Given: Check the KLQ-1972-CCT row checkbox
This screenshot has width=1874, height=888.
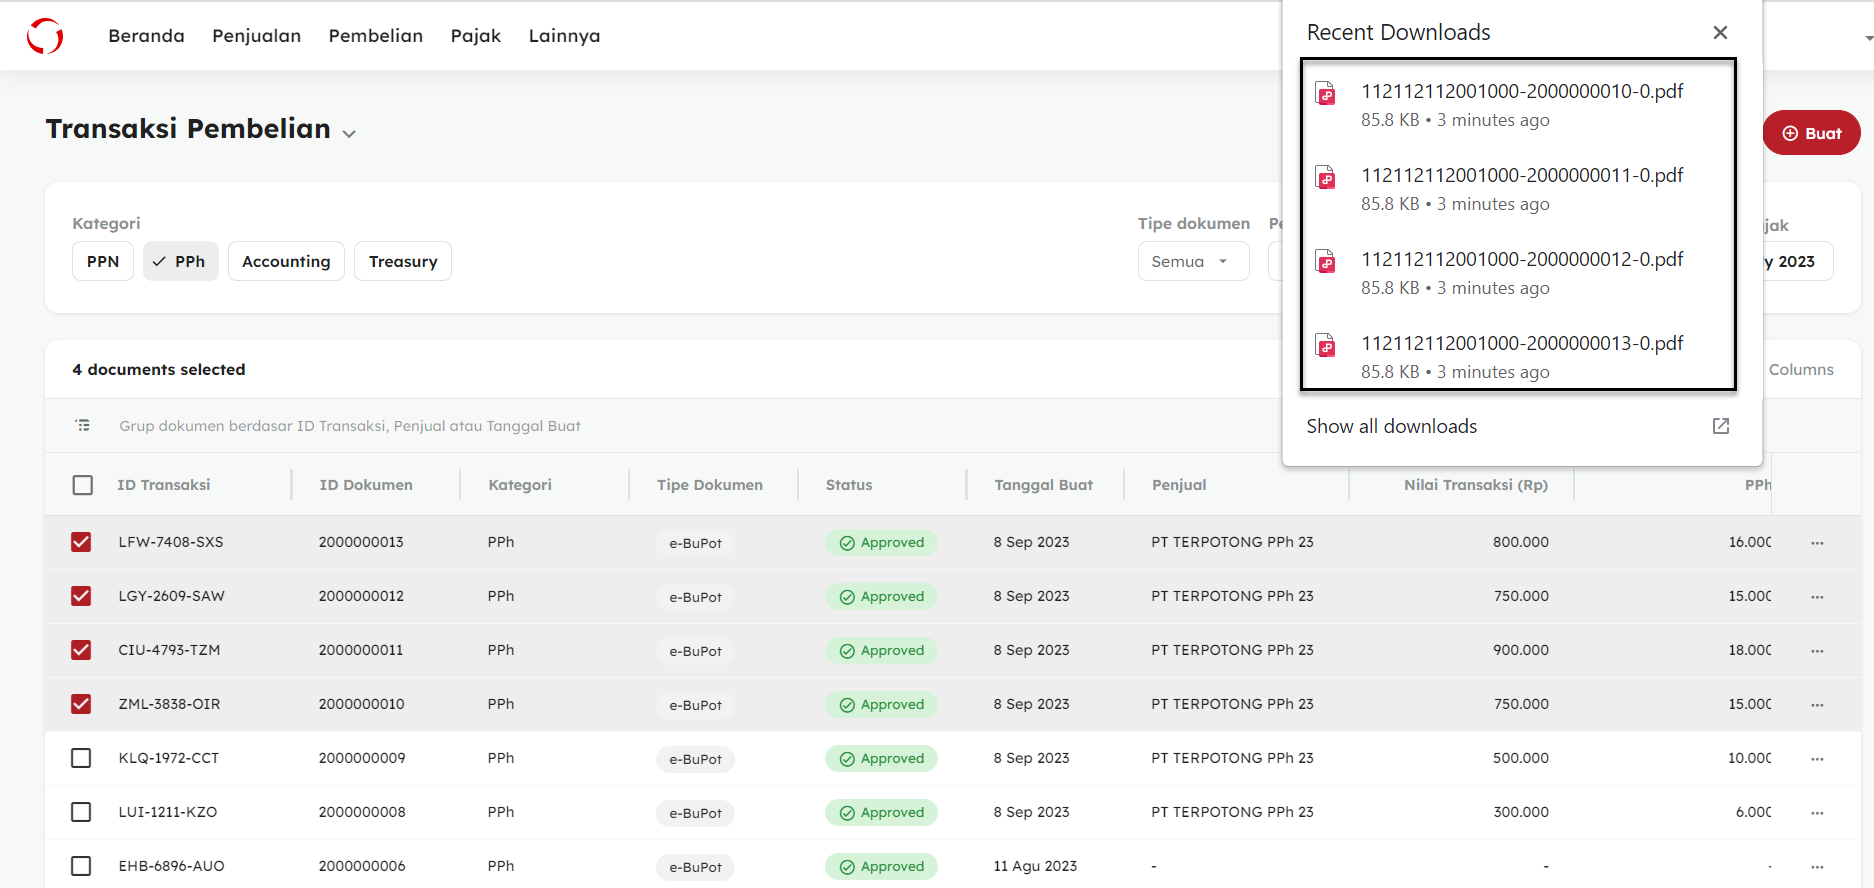Looking at the screenshot, I should (82, 758).
